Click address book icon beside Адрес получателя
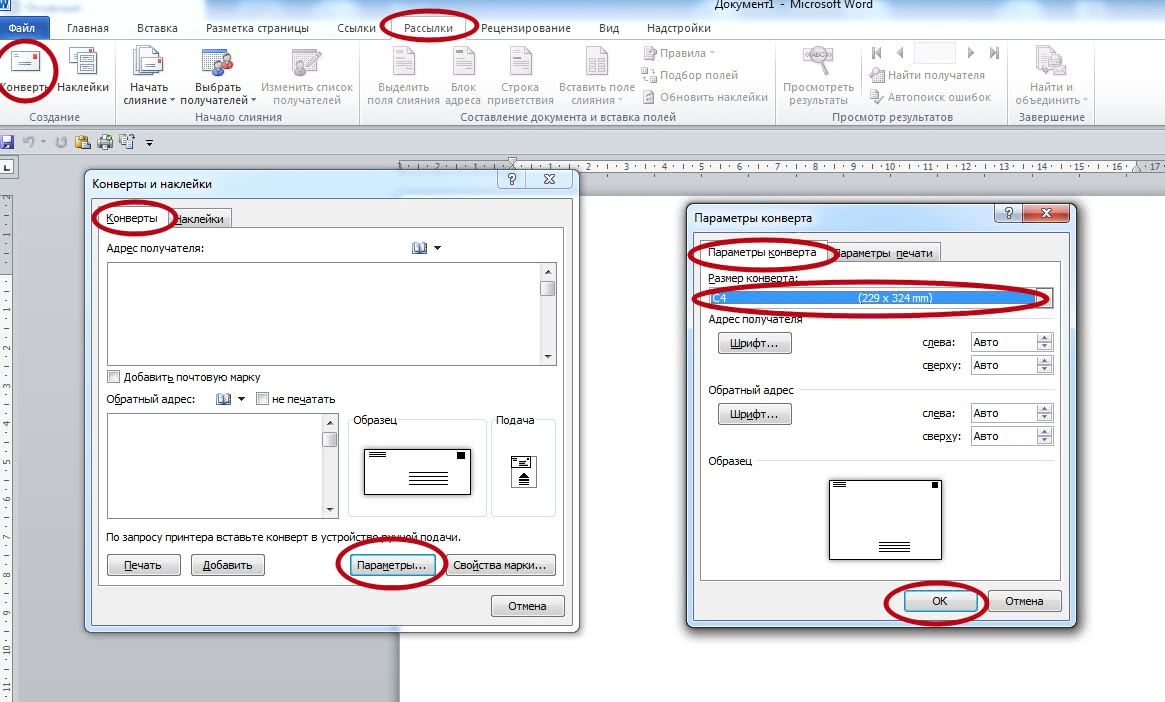This screenshot has width=1165, height=702. tap(420, 248)
